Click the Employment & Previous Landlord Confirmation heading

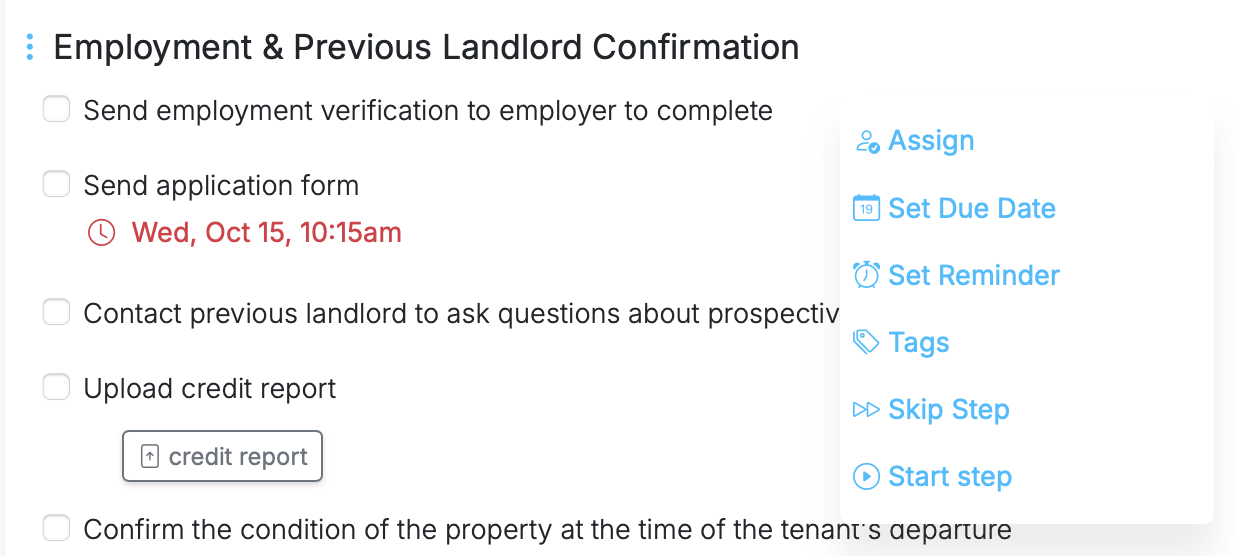click(x=426, y=47)
